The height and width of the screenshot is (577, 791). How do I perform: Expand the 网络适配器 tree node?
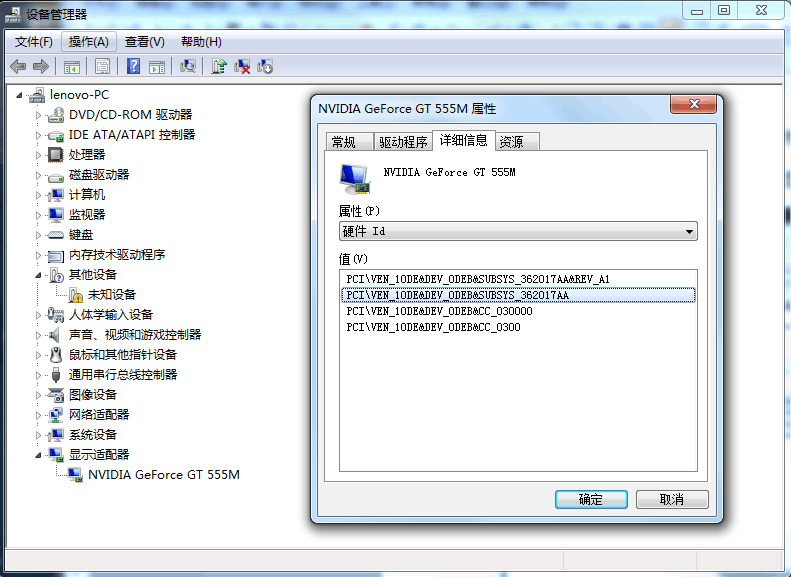tap(38, 415)
